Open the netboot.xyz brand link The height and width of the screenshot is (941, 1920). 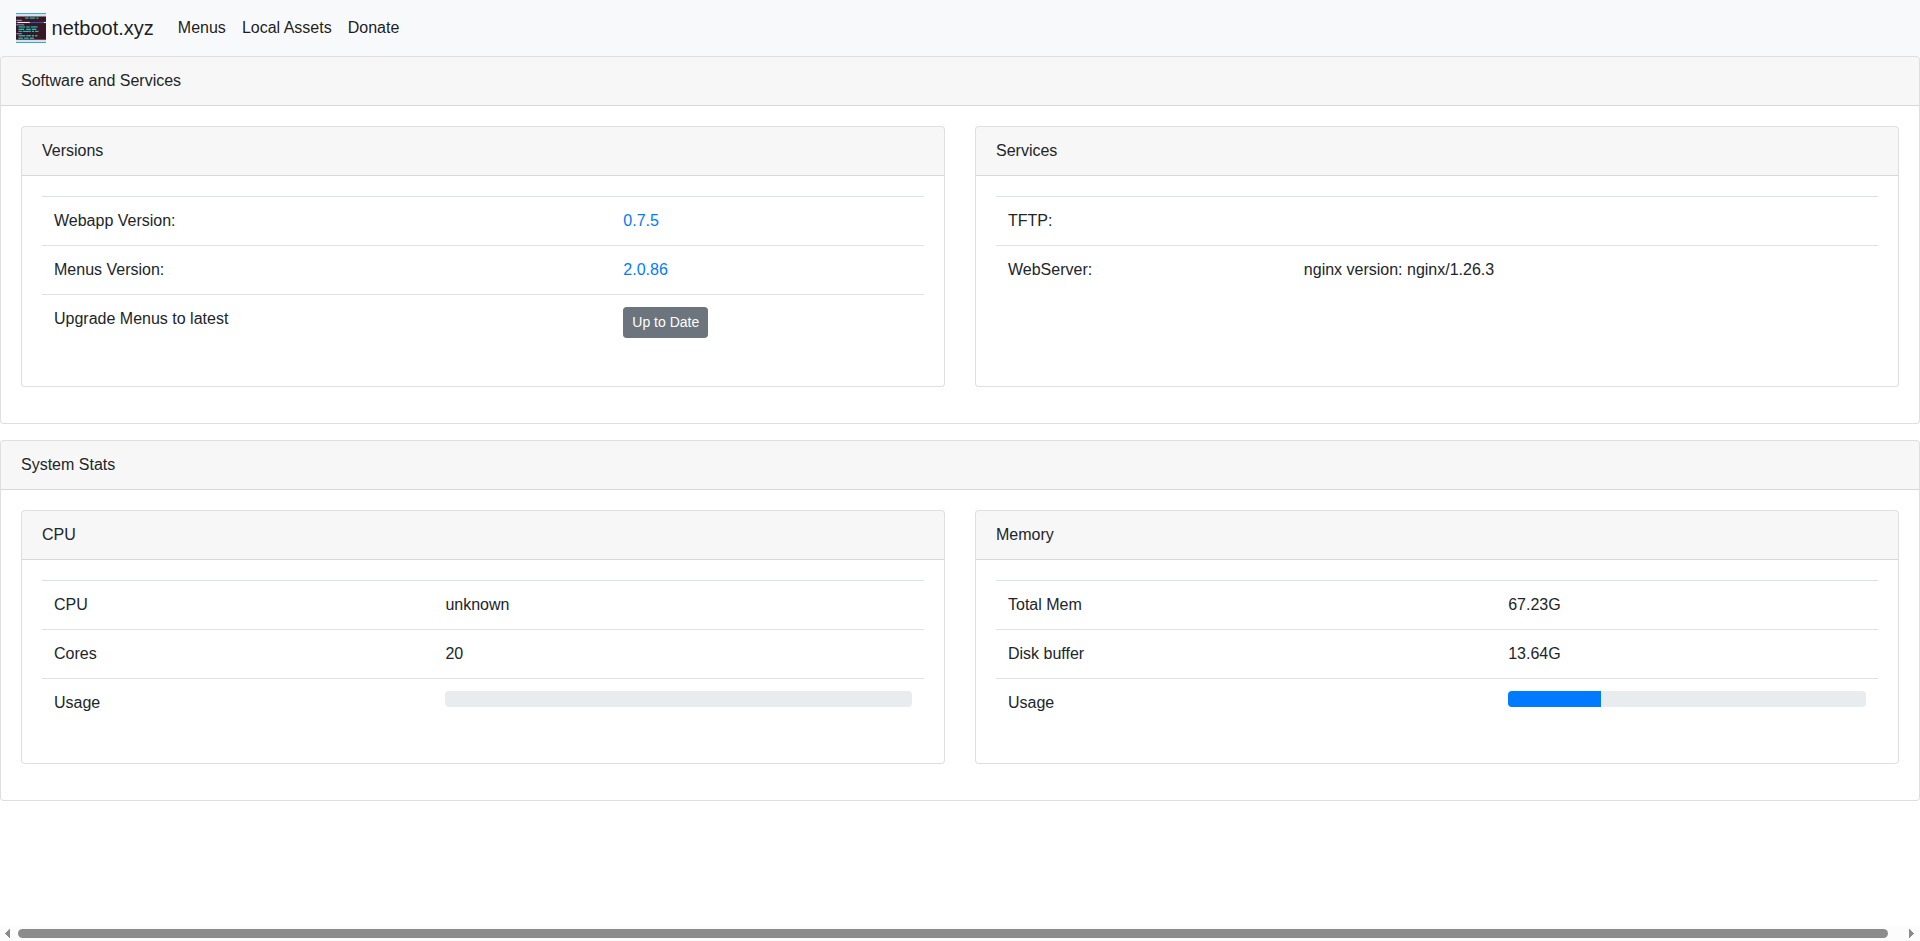pyautogui.click(x=85, y=28)
